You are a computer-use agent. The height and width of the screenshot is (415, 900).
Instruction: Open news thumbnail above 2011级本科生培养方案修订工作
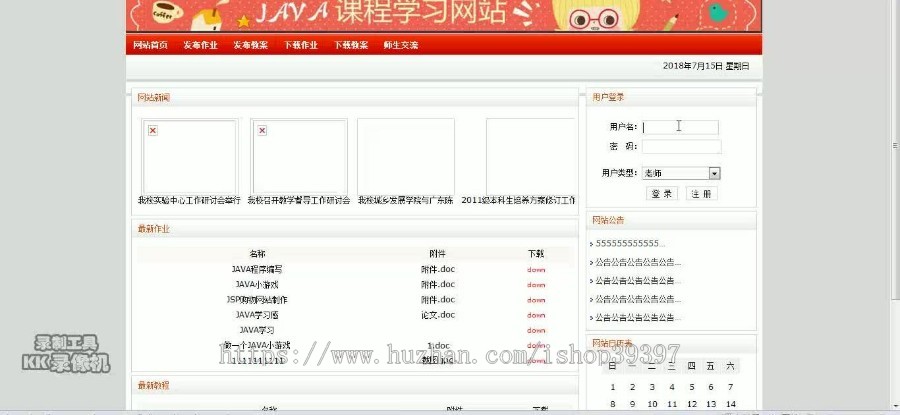click(530, 156)
